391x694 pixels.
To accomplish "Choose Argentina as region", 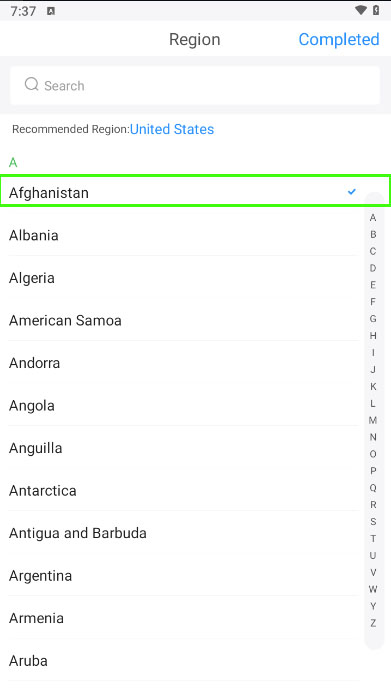I will click(x=182, y=575).
